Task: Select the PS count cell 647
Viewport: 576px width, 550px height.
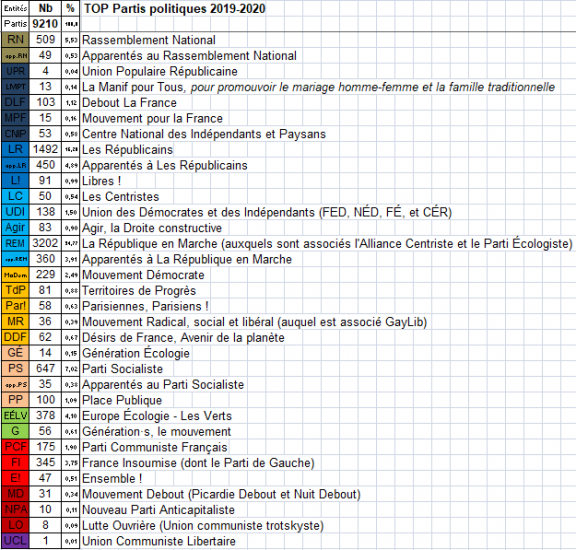Action: click(x=45, y=369)
